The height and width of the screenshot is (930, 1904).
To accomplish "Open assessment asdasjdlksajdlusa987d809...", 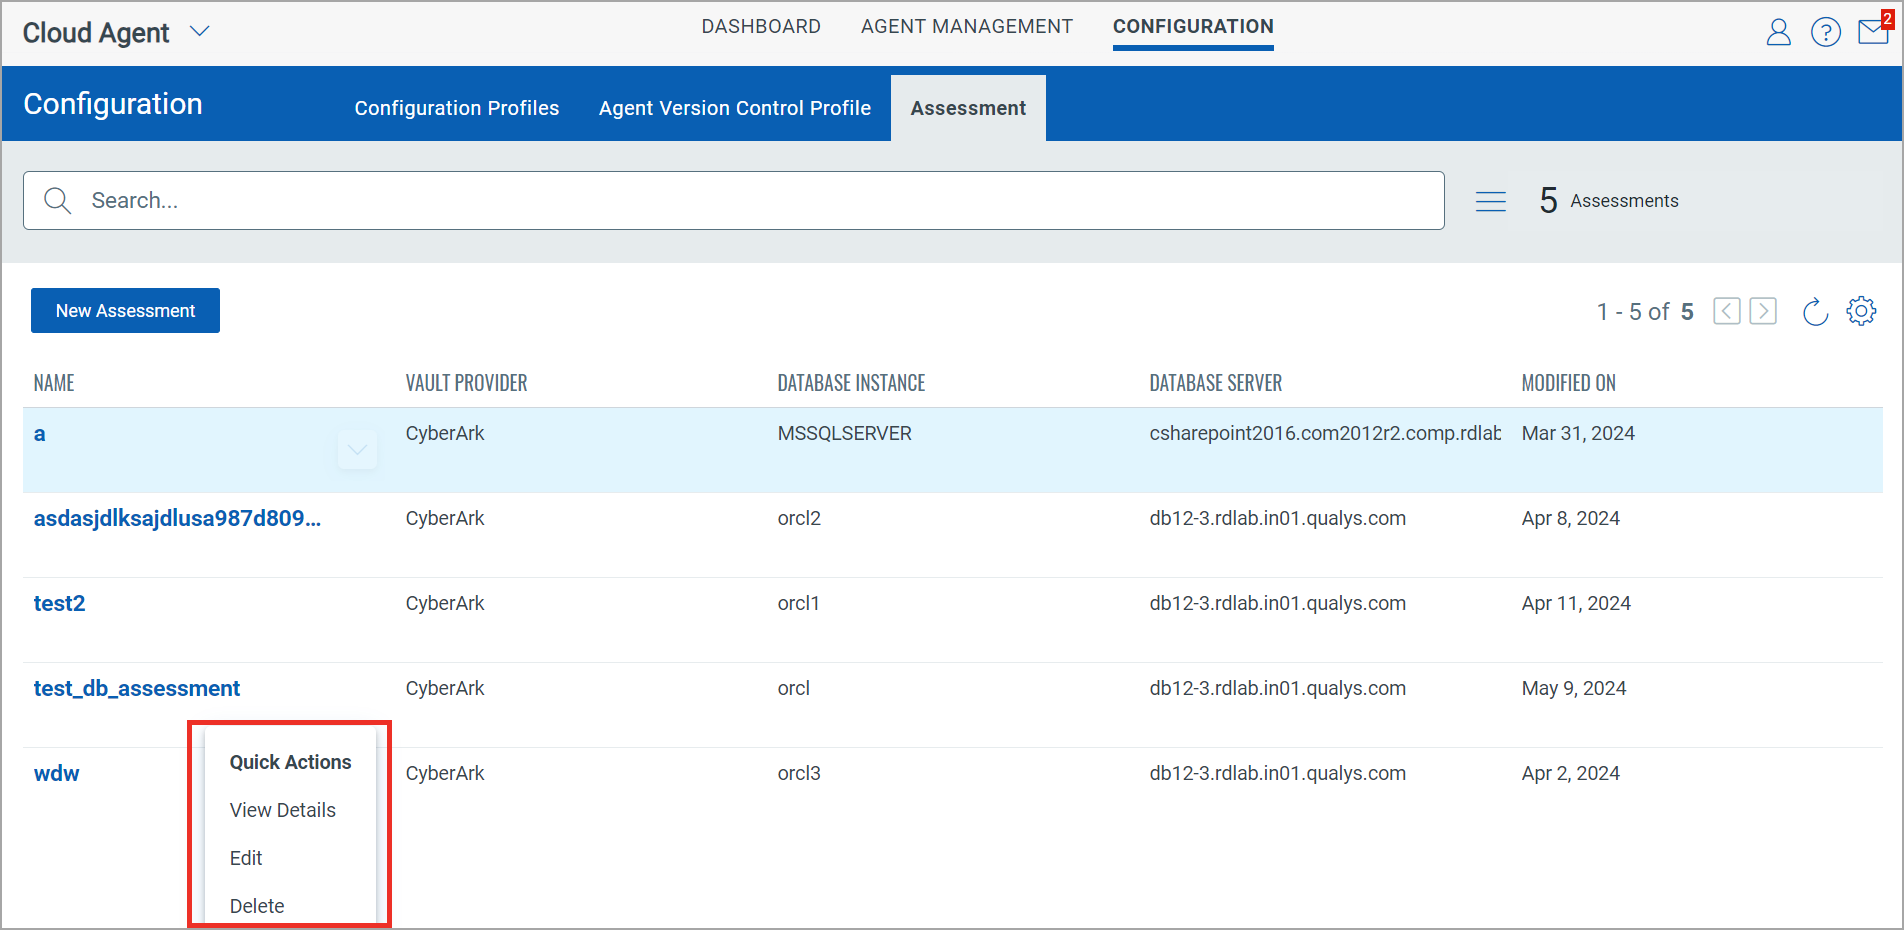I will [x=177, y=518].
